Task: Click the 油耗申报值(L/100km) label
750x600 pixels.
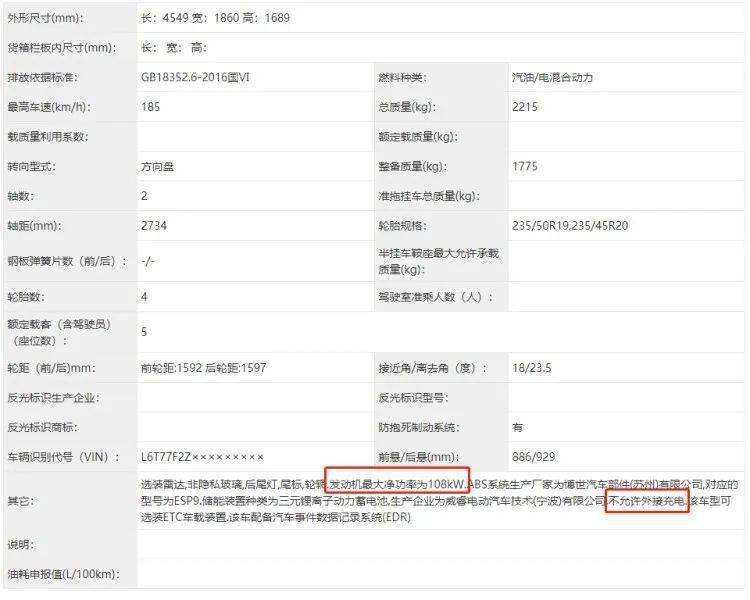Action: pos(62,574)
